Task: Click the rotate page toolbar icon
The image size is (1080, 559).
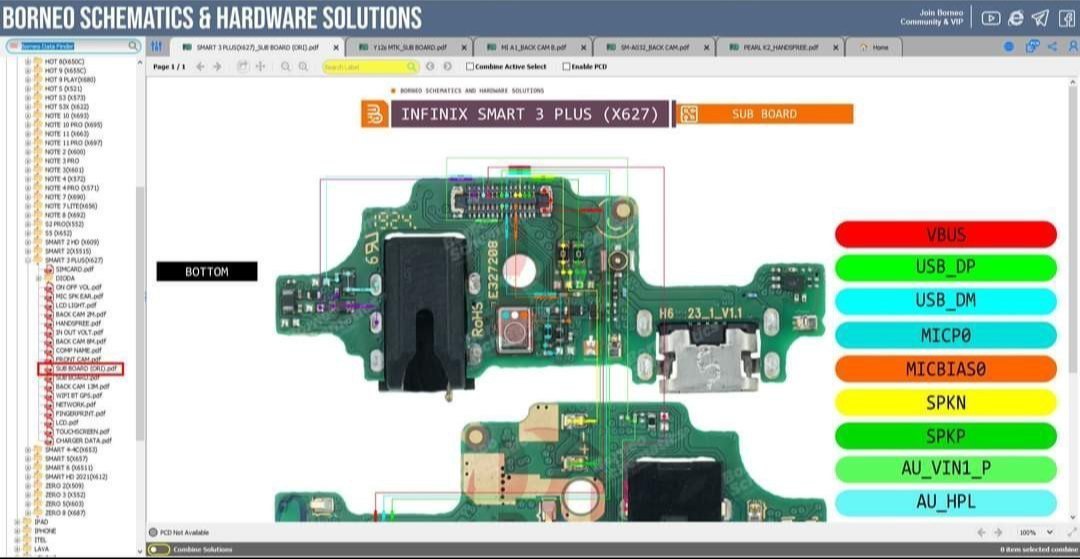Action: pyautogui.click(x=242, y=67)
